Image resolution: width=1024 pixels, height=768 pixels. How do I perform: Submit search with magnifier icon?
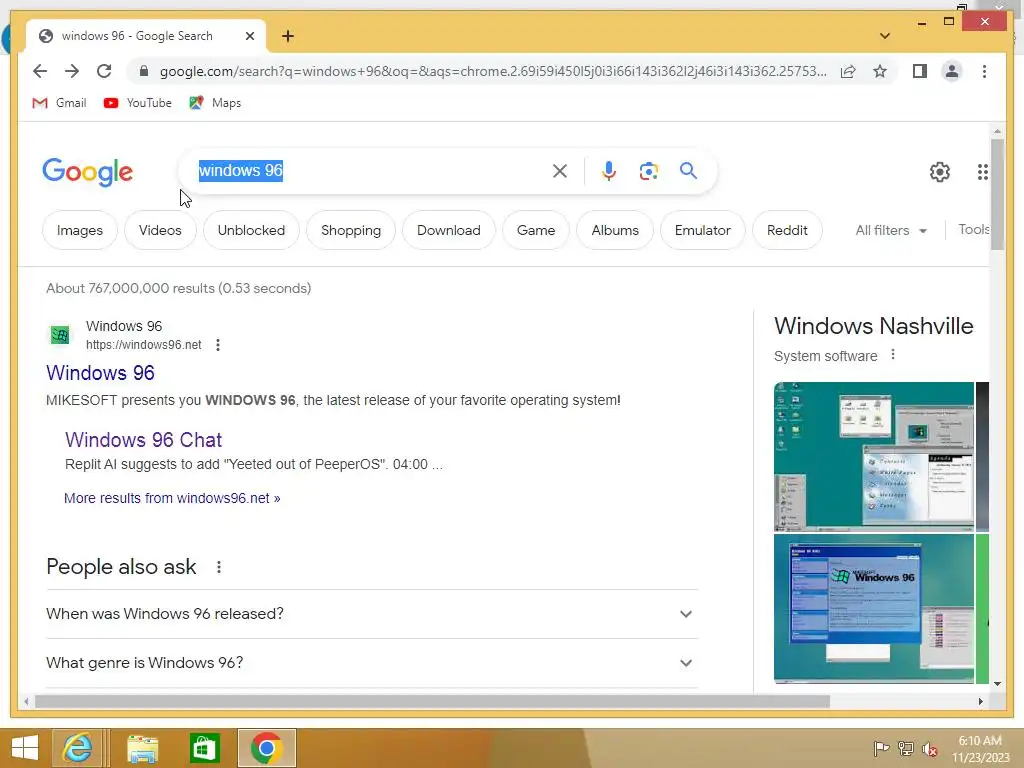[x=688, y=171]
